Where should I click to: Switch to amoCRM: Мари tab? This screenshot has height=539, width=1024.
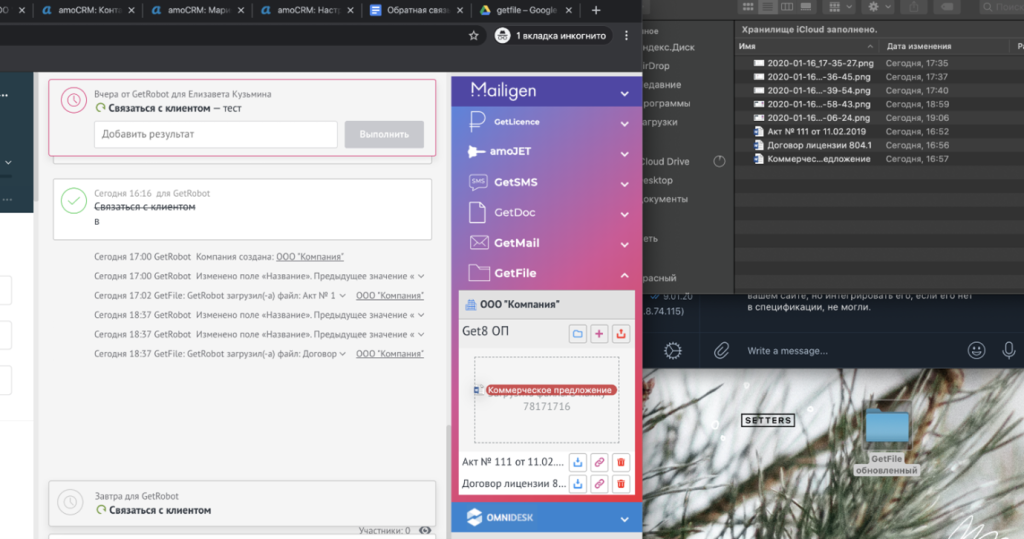point(197,10)
